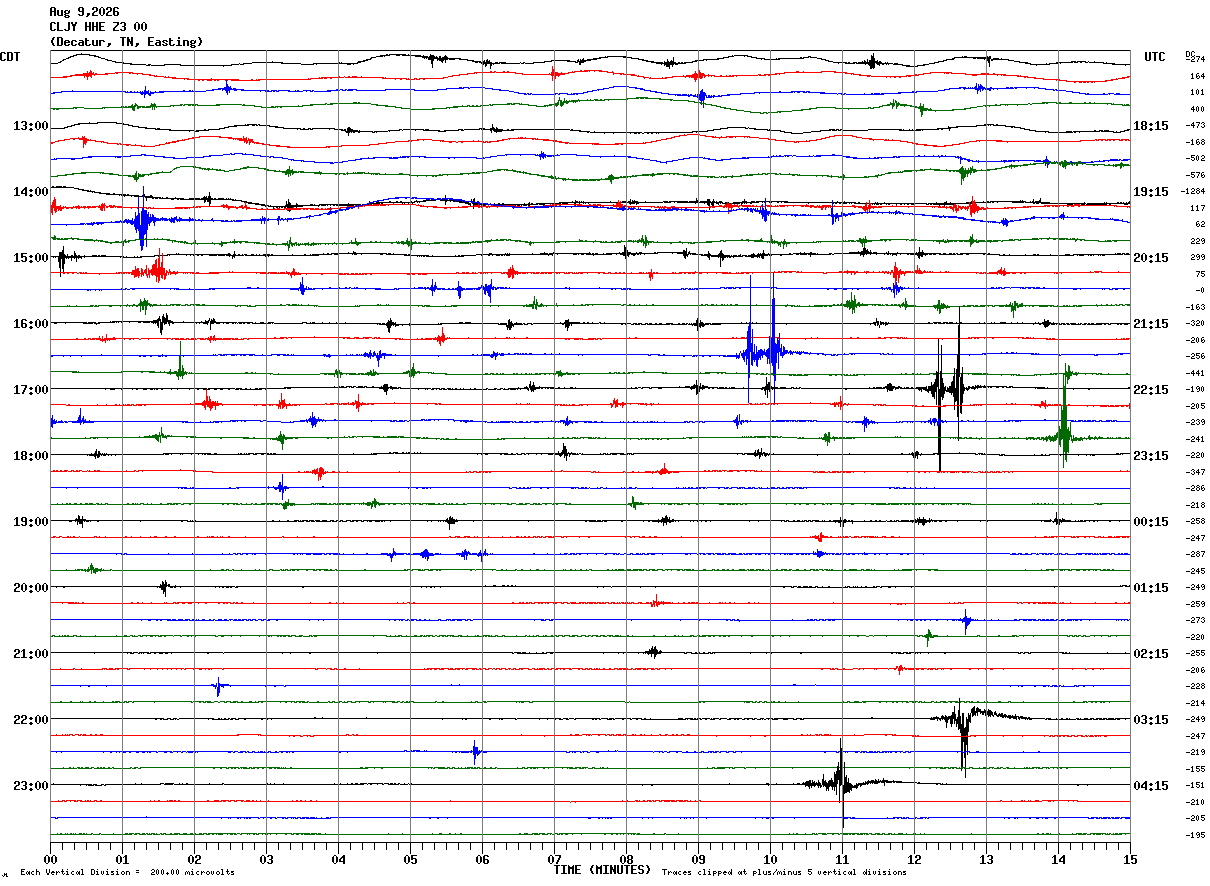Viewport: 1210px width, 886px height.
Task: Click the DC offset value -163
Action: (x=1196, y=307)
